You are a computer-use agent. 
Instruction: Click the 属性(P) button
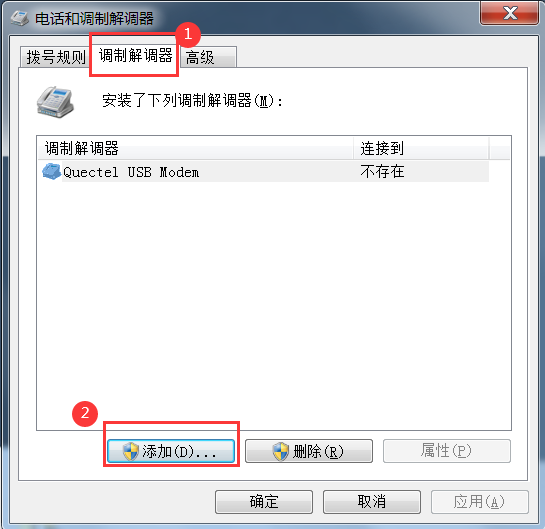[x=447, y=451]
